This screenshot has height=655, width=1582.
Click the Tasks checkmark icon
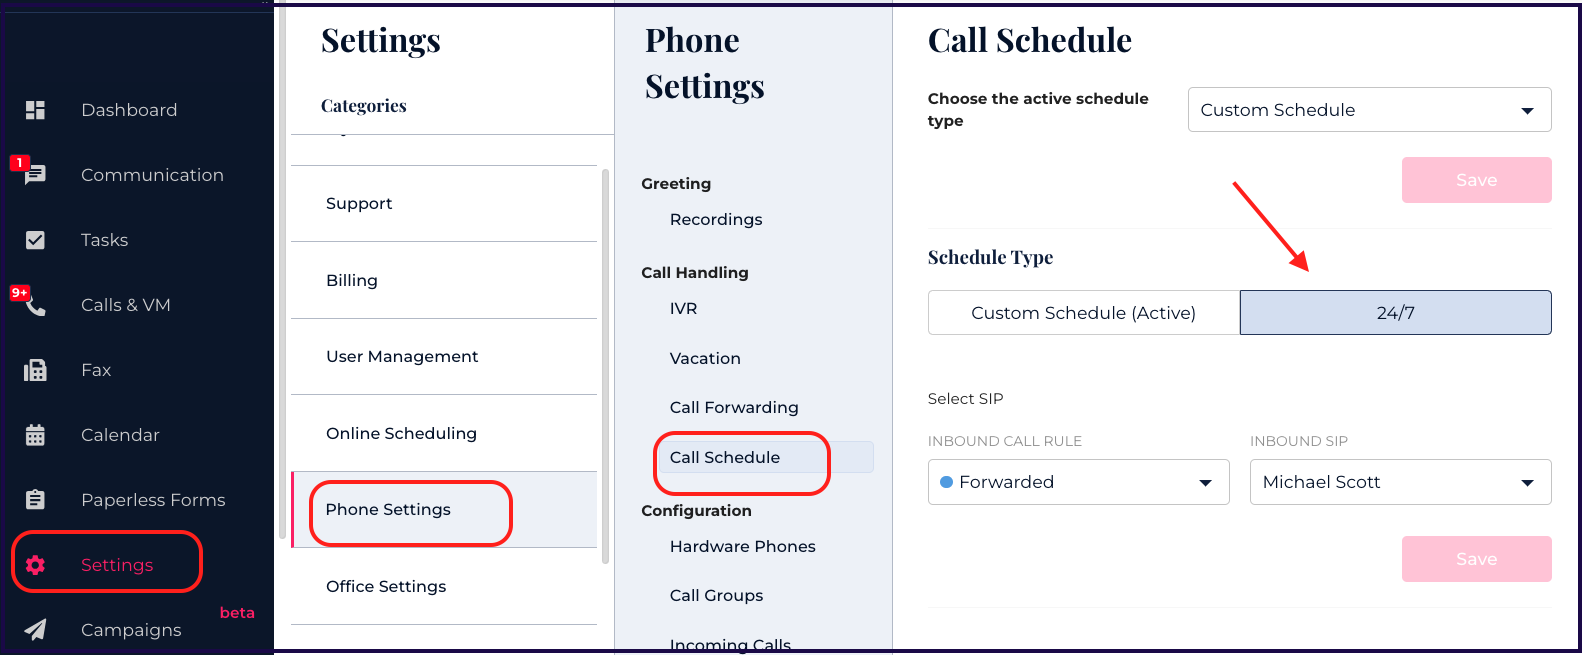pos(35,240)
